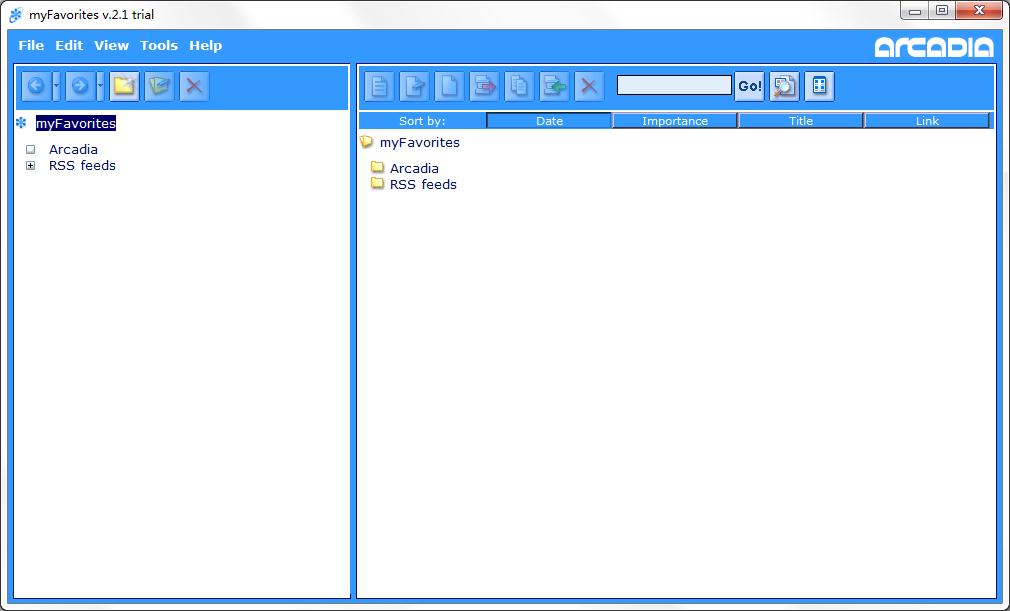
Task: Click the blank page icon in right toolbar
Action: tap(449, 87)
